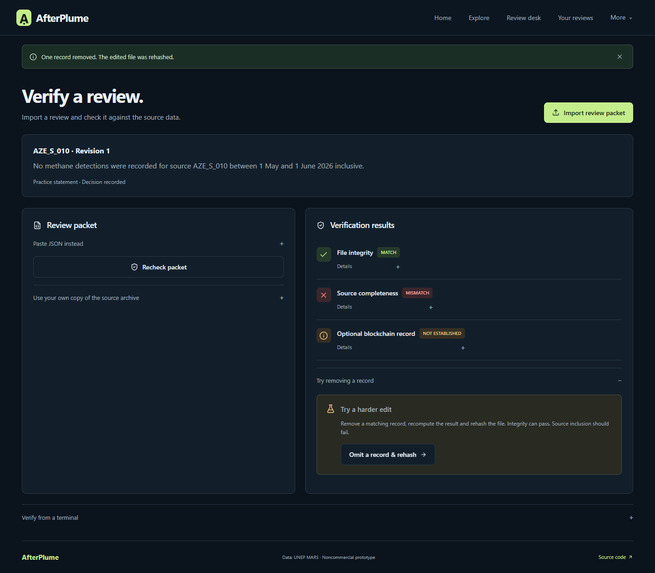Click the info icon in the notification banner
This screenshot has height=573, width=655.
click(x=33, y=57)
